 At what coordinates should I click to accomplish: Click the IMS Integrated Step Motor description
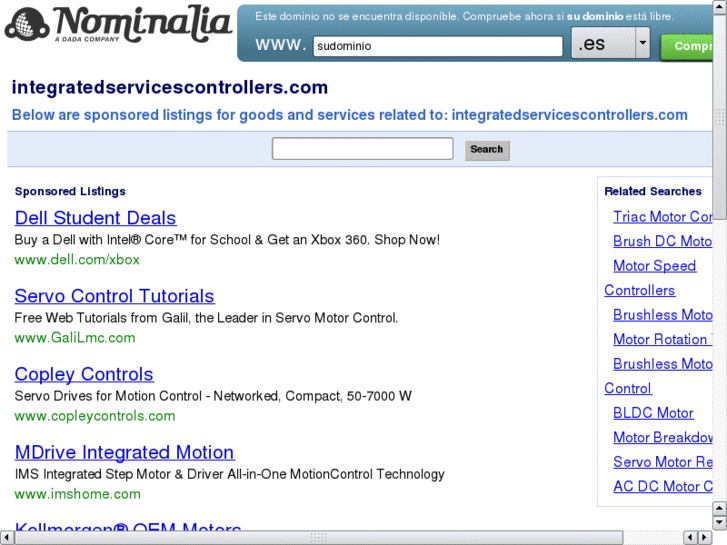[230, 474]
